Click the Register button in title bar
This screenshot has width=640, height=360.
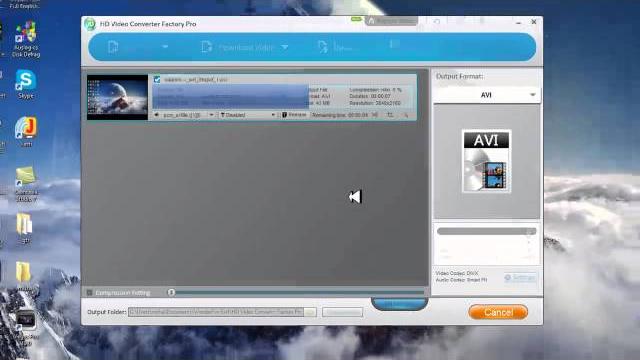[x=391, y=20]
